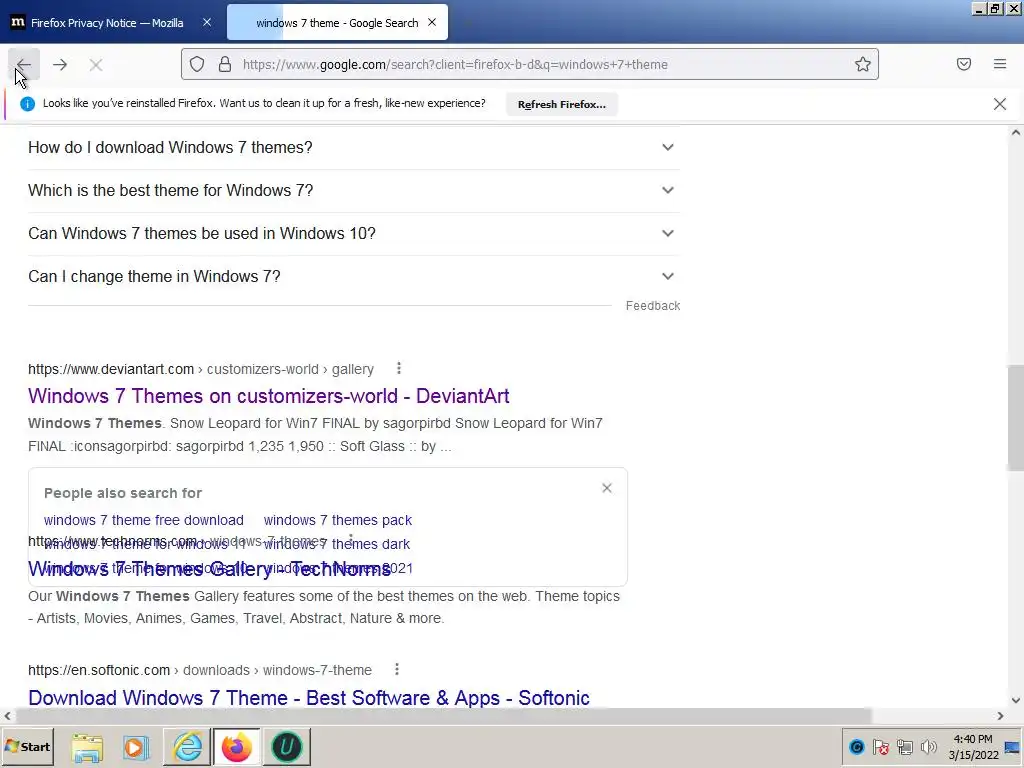Select the Firefox taskbar icon
The image size is (1024, 768).
point(236,747)
